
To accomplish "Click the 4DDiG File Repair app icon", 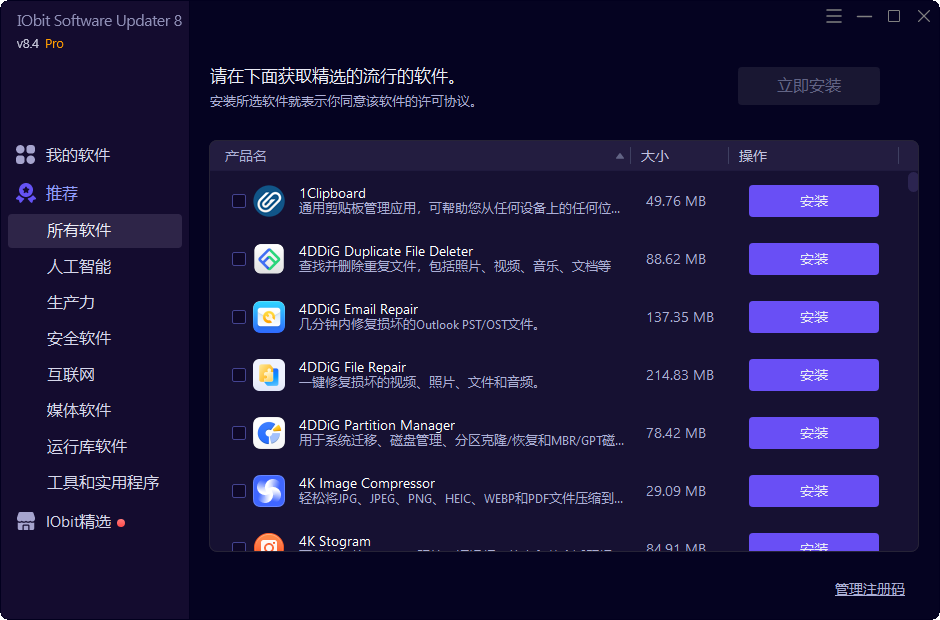I will point(269,374).
